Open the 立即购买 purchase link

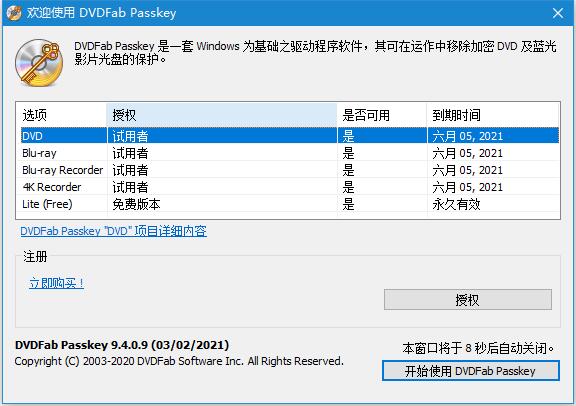[57, 283]
